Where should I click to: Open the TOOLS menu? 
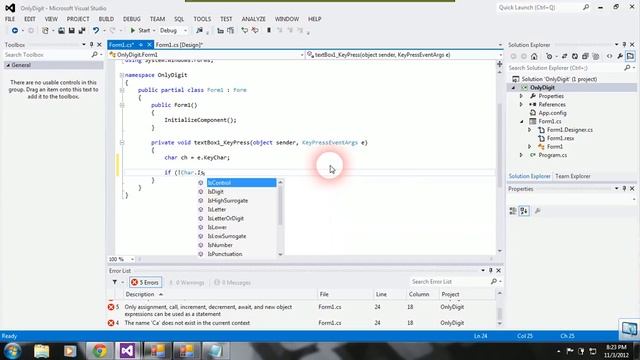(202, 19)
